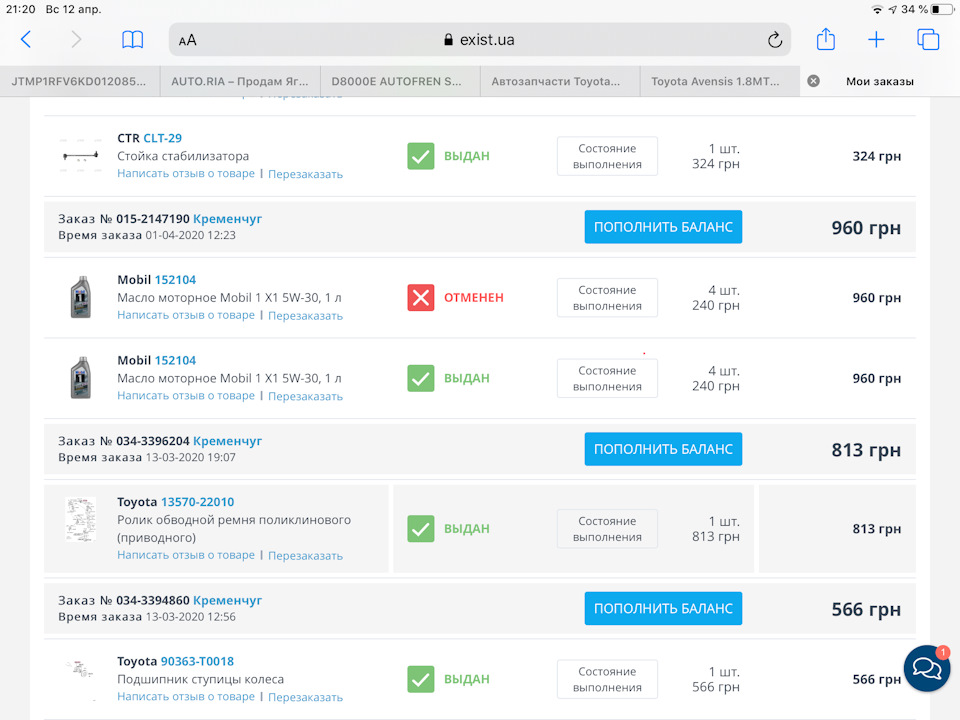Close the Мои заказы tab

(813, 81)
